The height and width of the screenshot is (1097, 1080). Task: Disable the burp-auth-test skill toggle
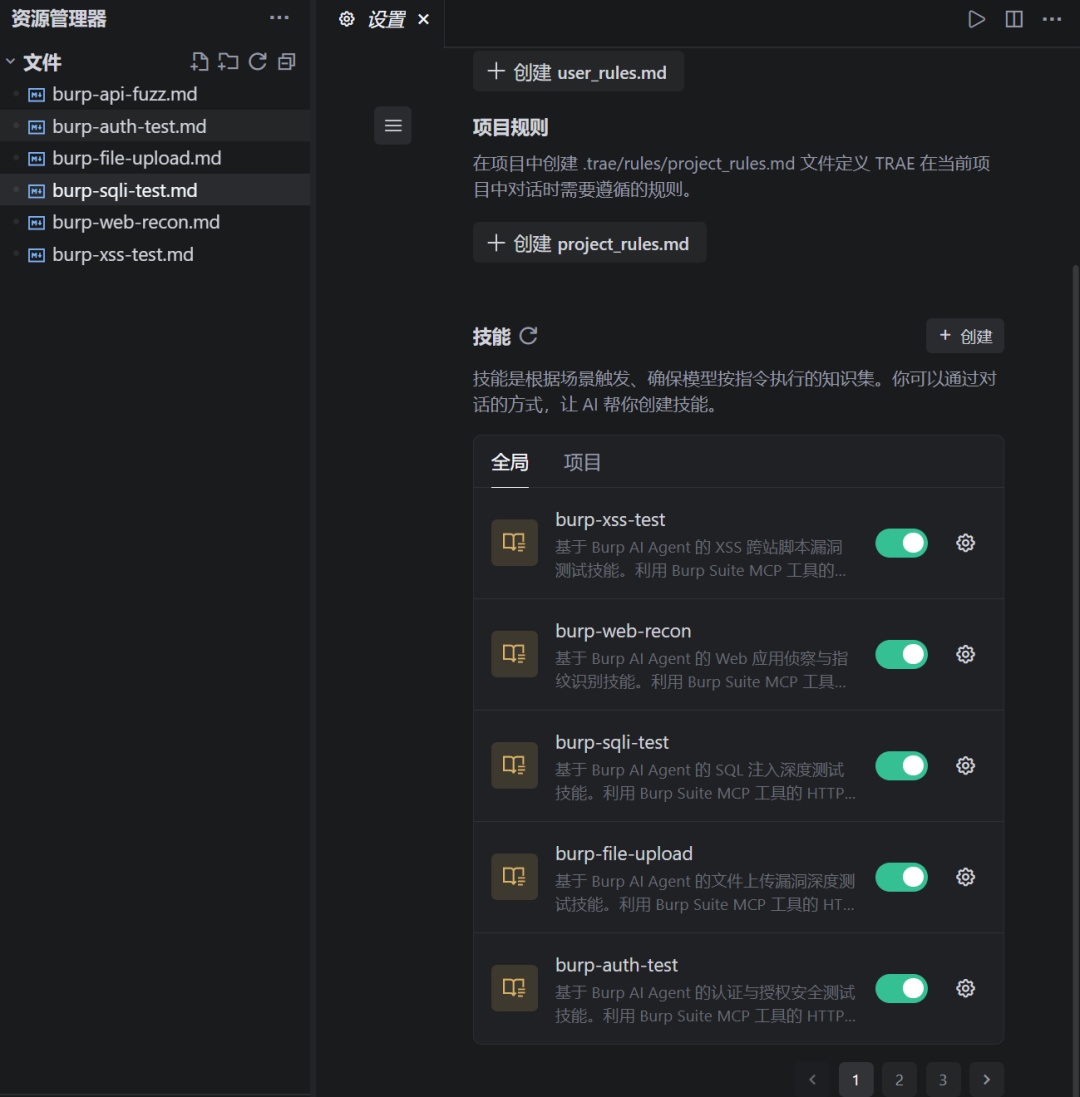901,988
